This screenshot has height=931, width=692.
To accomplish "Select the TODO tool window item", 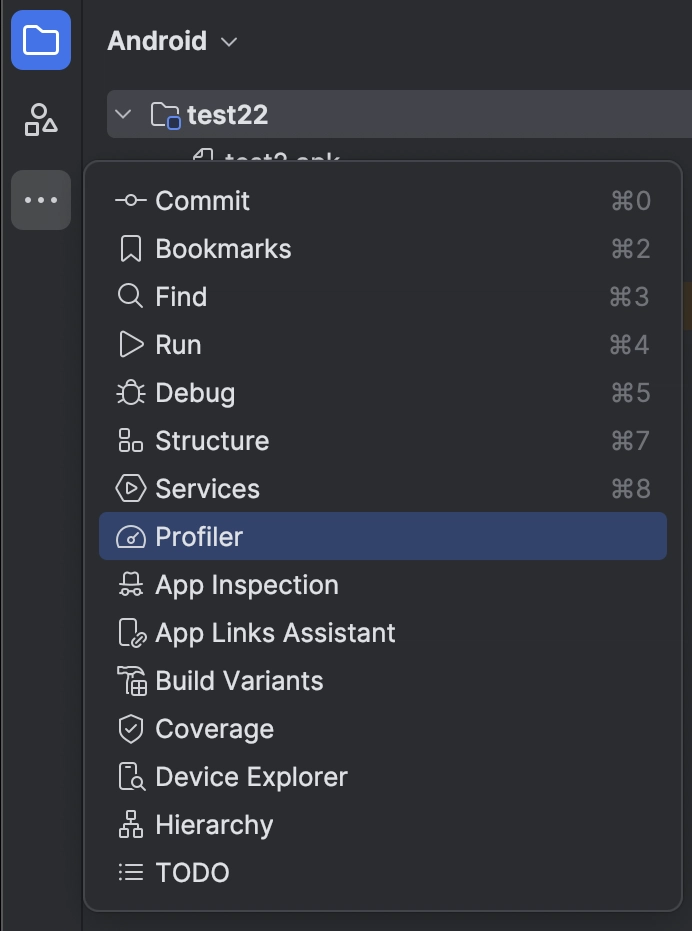I will click(383, 873).
